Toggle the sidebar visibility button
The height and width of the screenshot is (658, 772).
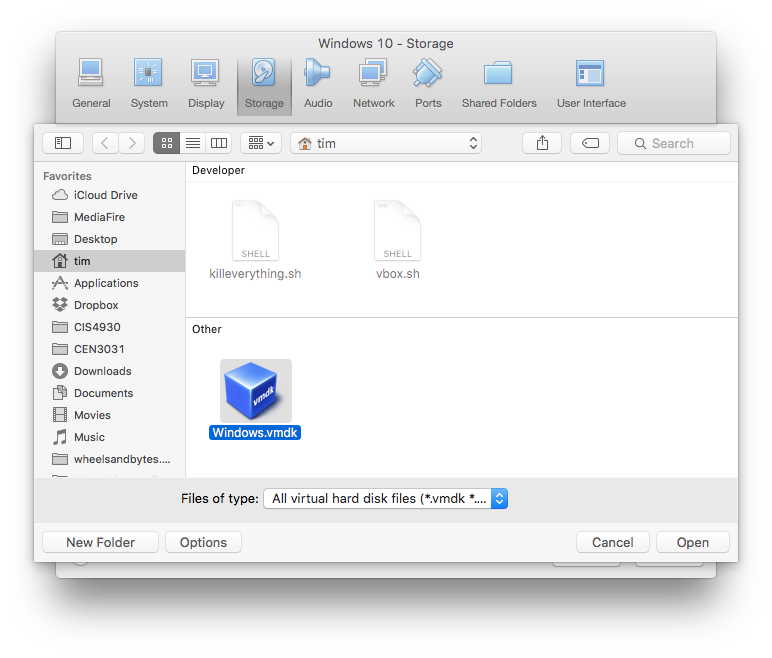click(63, 143)
